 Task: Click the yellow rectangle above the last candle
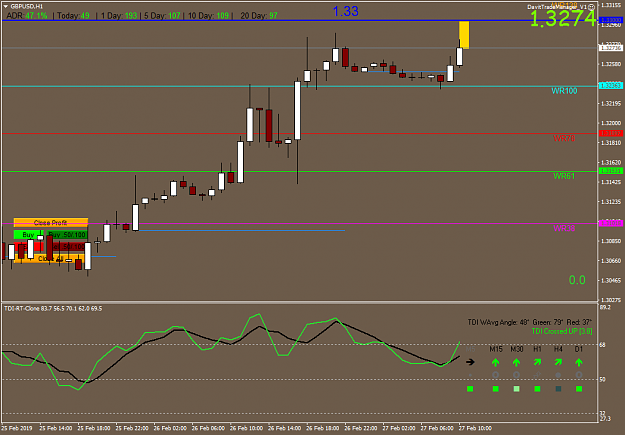(x=464, y=35)
